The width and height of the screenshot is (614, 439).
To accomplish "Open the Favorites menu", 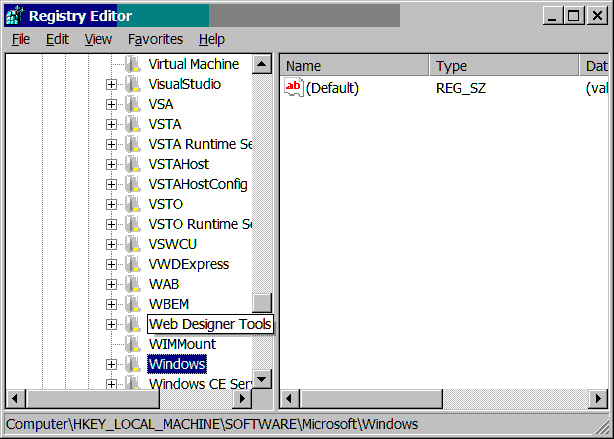I will point(155,39).
